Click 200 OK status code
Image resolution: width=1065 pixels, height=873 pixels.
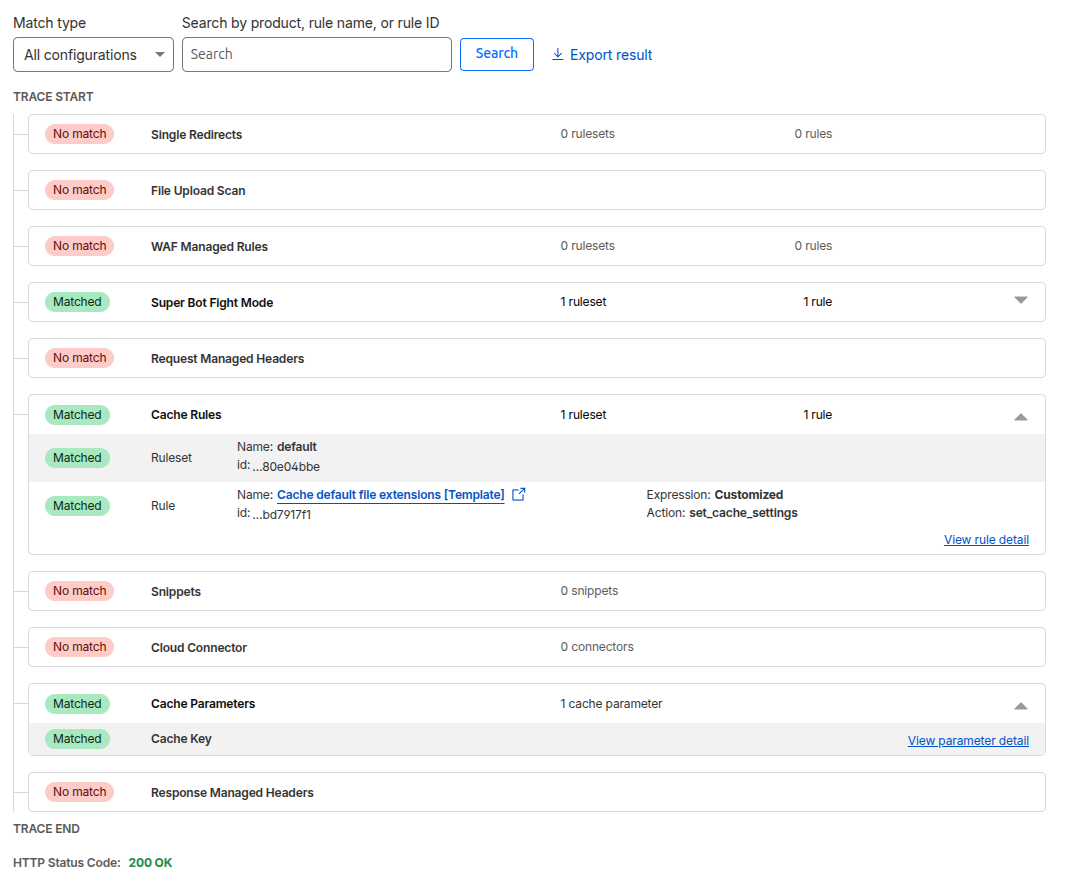(150, 862)
